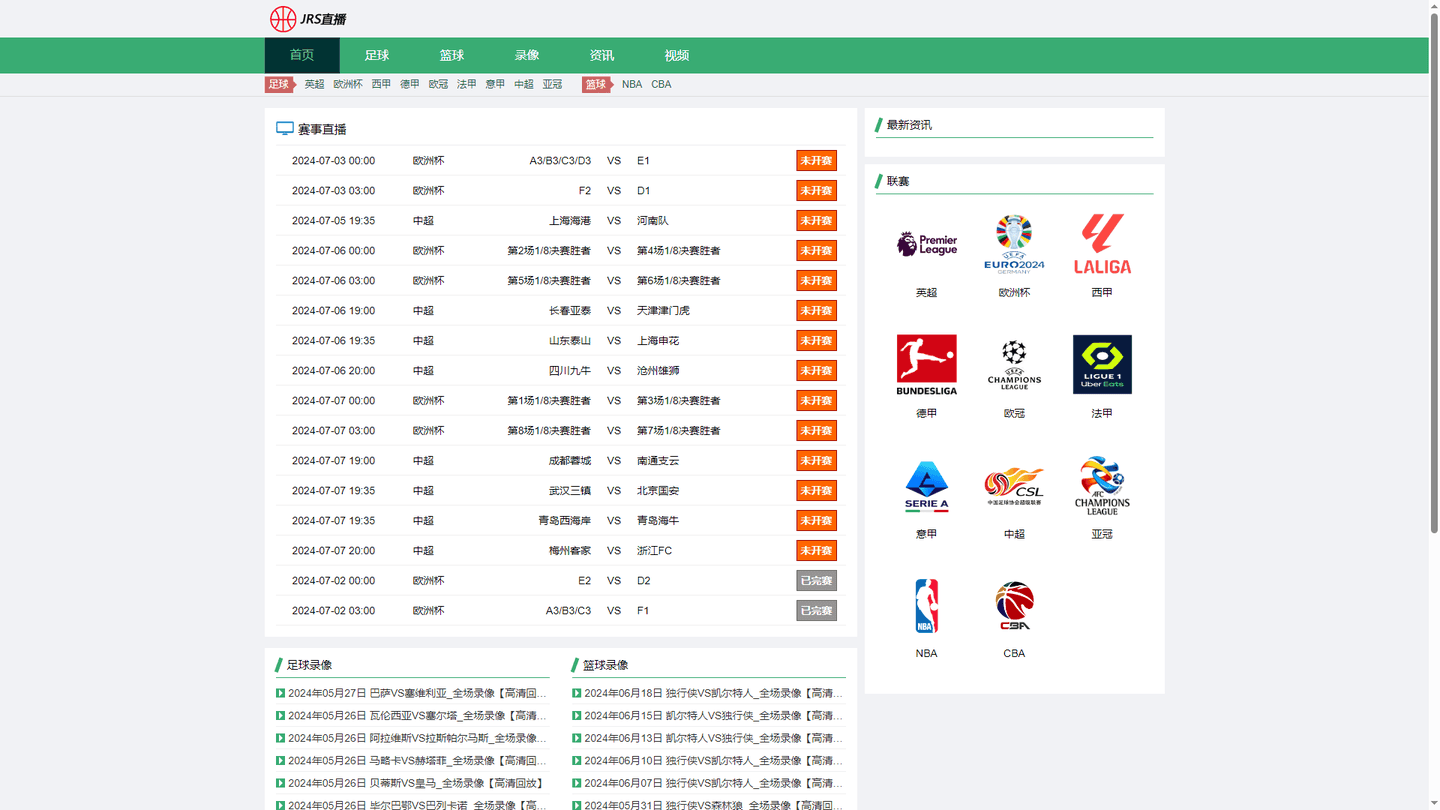
Task: Open NBA in the sub navigation
Action: pyautogui.click(x=632, y=84)
